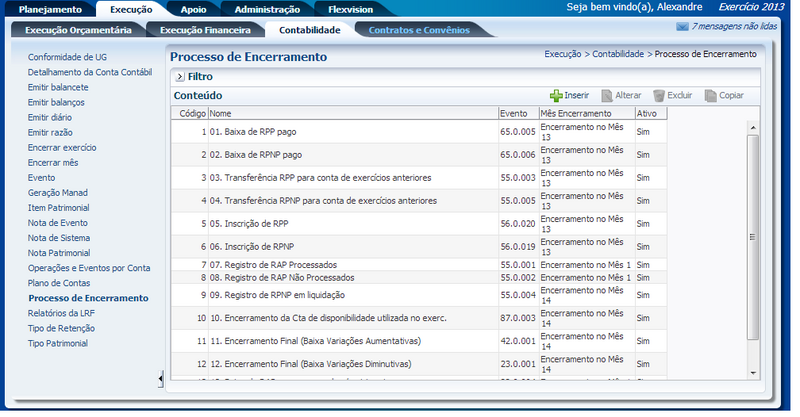The image size is (800, 417).
Task: Click the Contabilidade breadcrumb link
Action: [x=618, y=54]
